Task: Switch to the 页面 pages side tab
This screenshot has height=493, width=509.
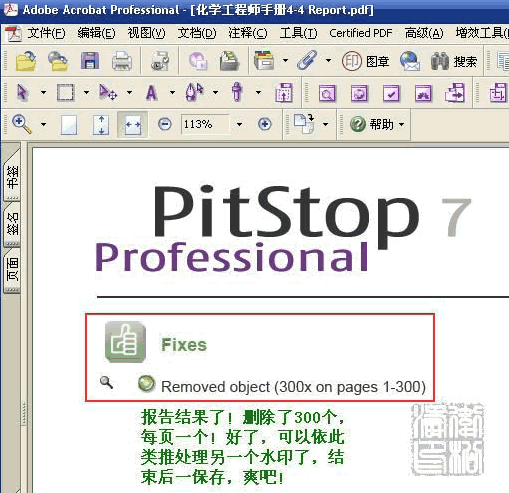Action: 12,270
